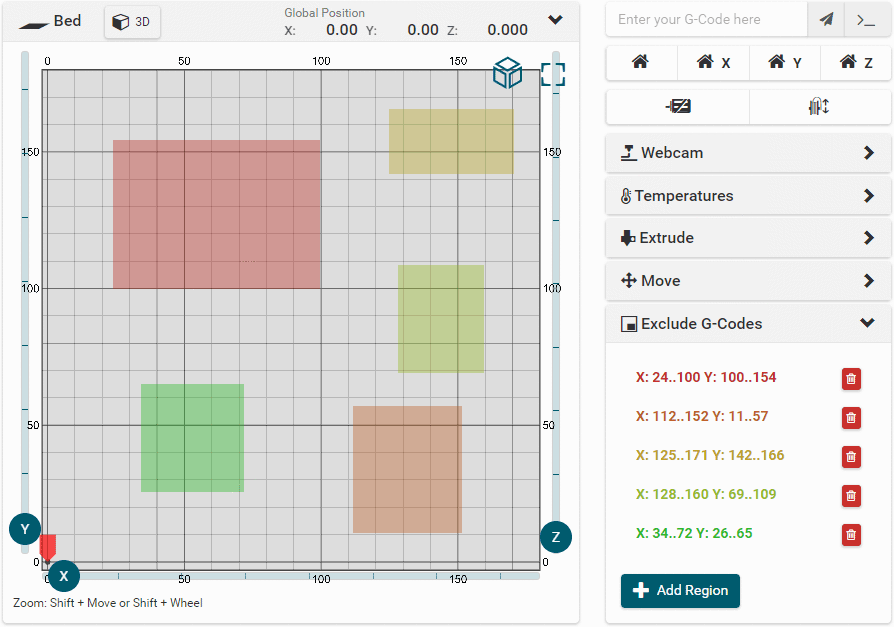This screenshot has height=627, width=894.
Task: Click the Add Region button
Action: click(680, 591)
